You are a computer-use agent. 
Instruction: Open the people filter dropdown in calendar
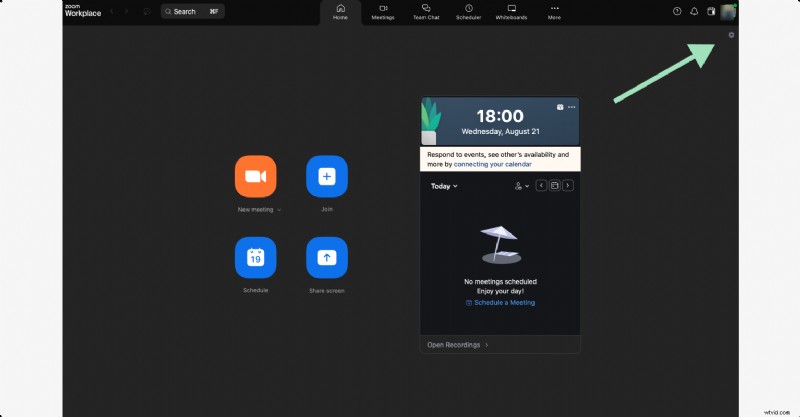tap(520, 186)
